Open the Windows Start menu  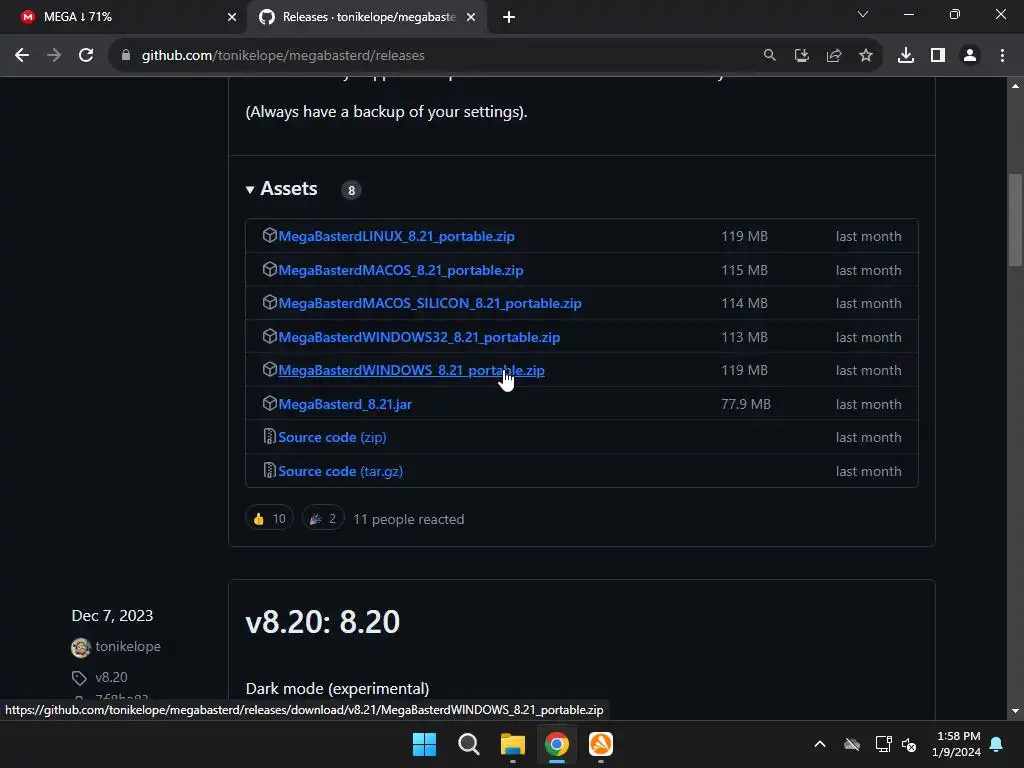point(424,744)
